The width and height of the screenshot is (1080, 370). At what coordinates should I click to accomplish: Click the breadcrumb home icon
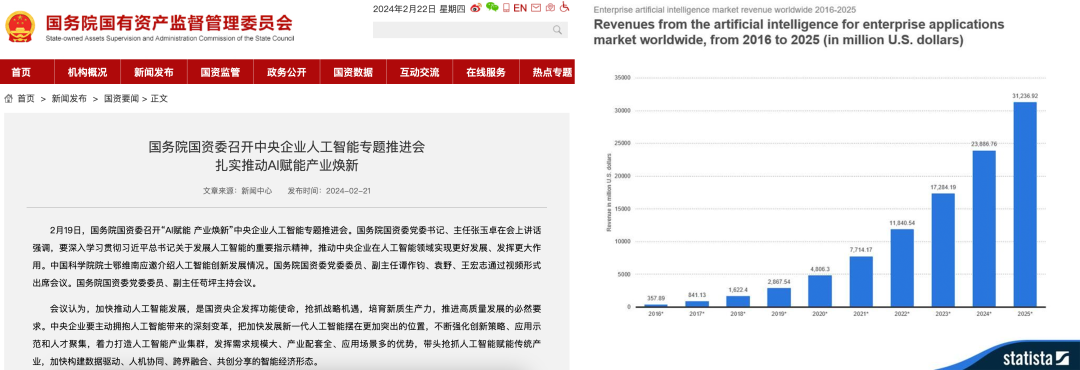(8, 99)
